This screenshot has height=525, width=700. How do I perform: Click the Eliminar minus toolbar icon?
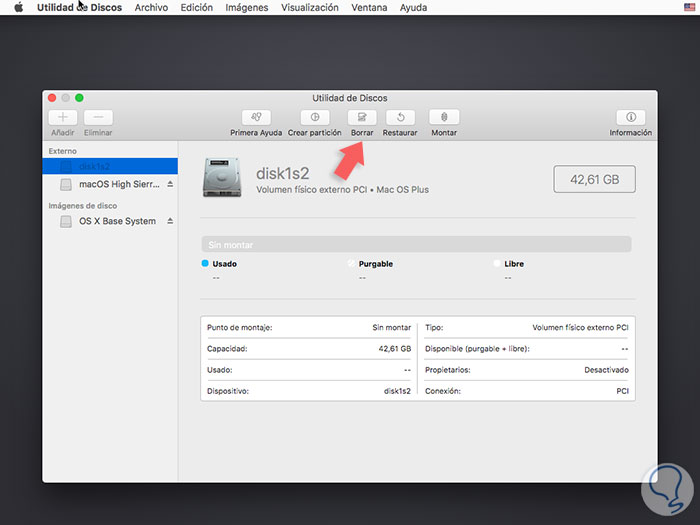click(x=98, y=117)
